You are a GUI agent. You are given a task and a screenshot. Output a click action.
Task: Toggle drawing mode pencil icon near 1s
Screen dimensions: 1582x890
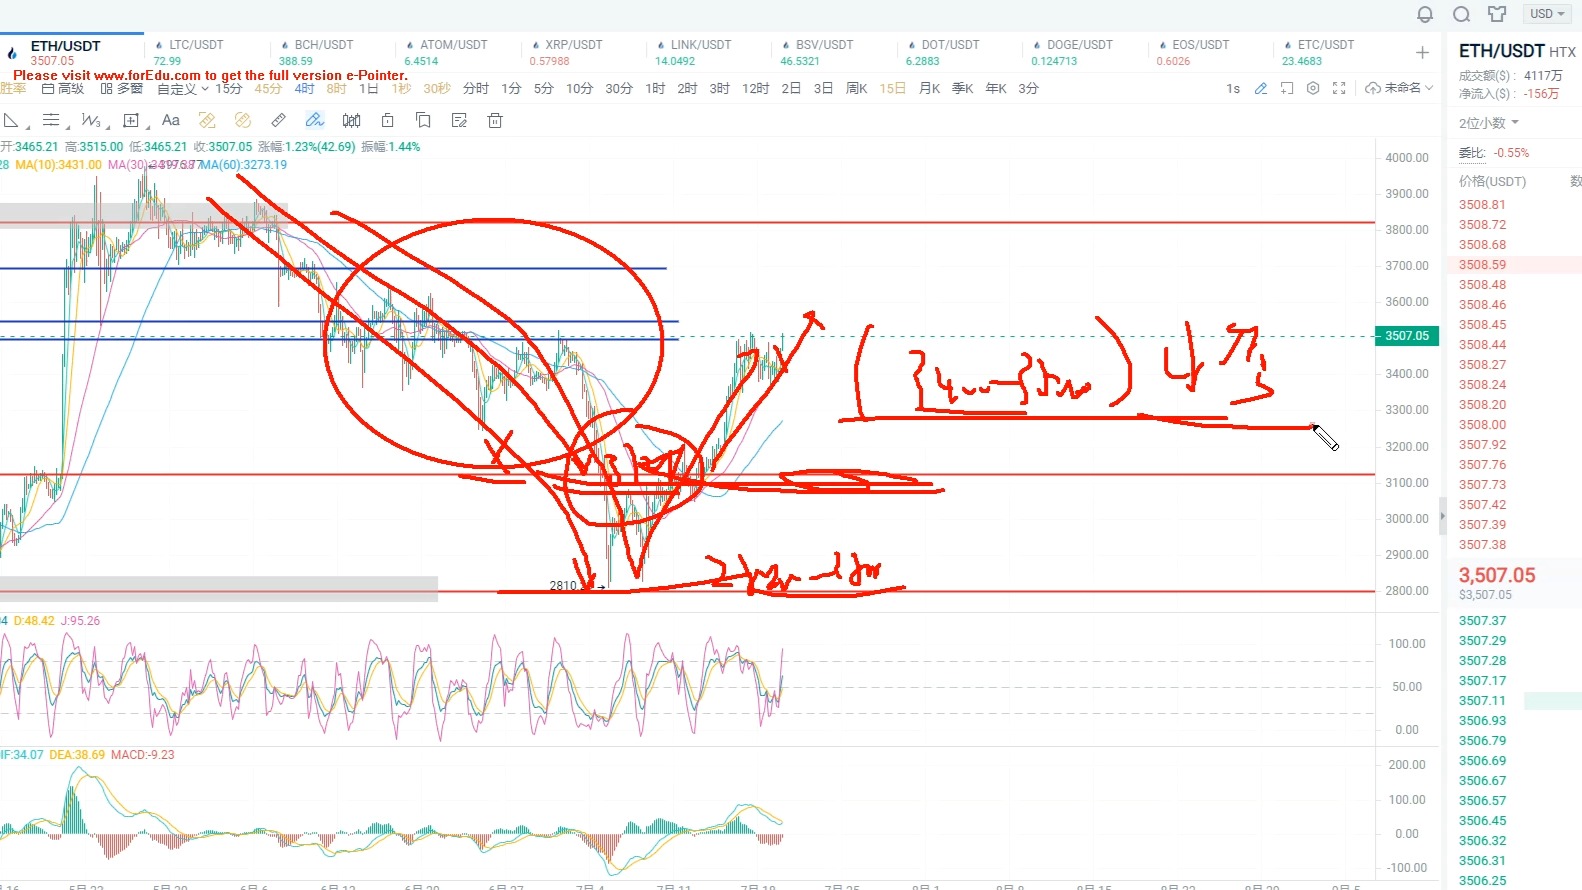point(1261,89)
